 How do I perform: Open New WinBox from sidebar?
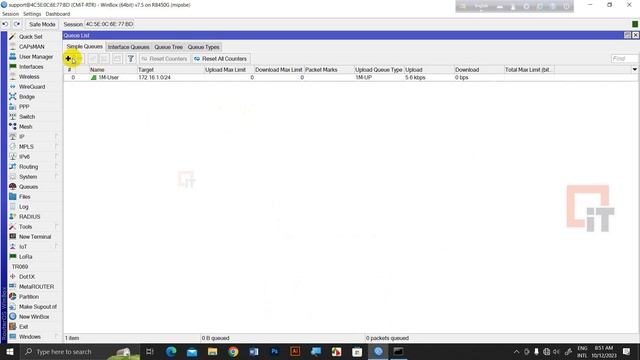point(34,316)
